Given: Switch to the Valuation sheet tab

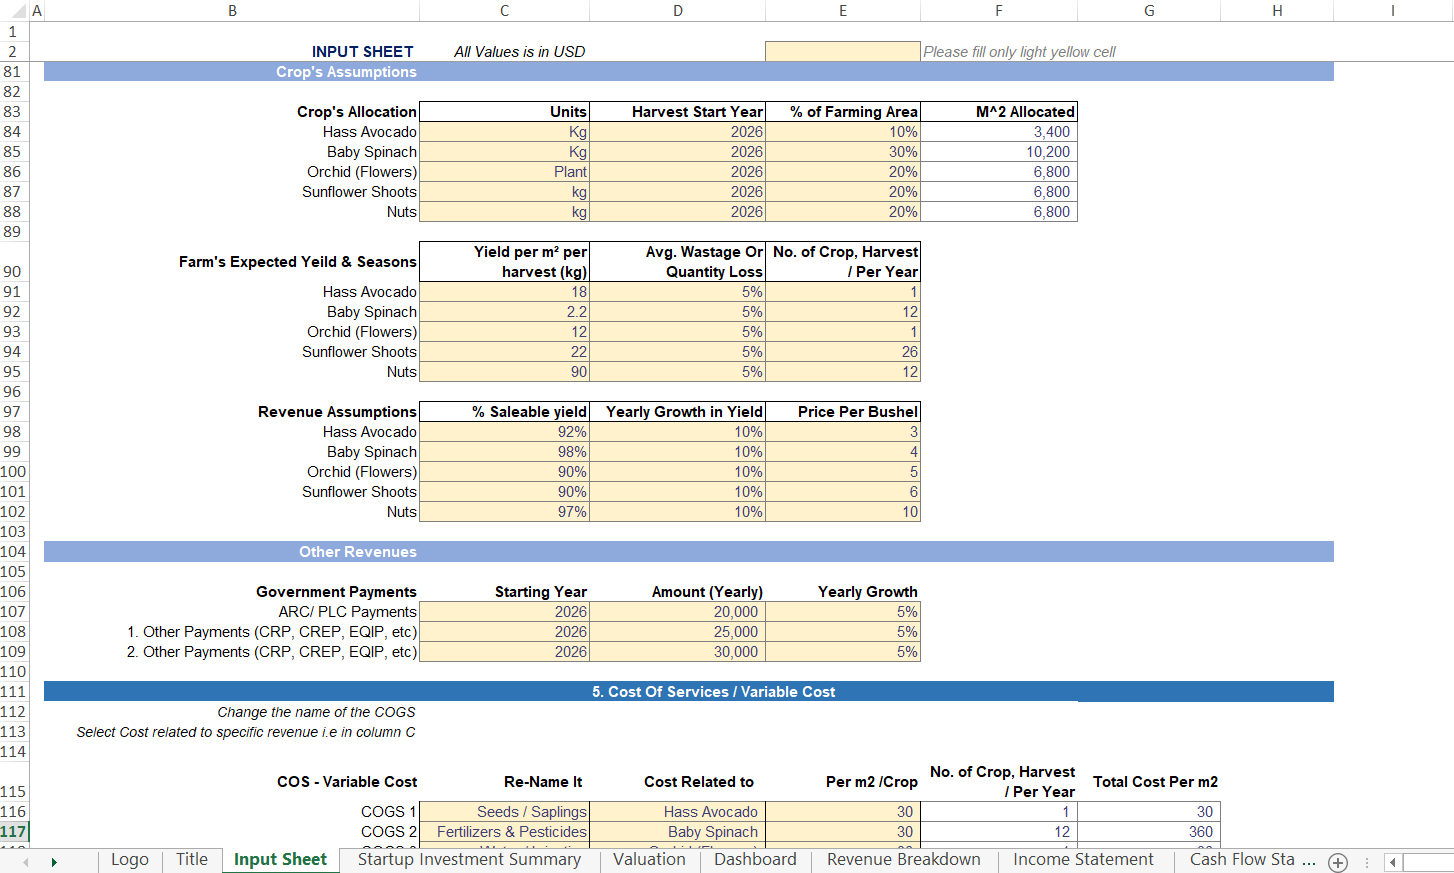Looking at the screenshot, I should (649, 860).
